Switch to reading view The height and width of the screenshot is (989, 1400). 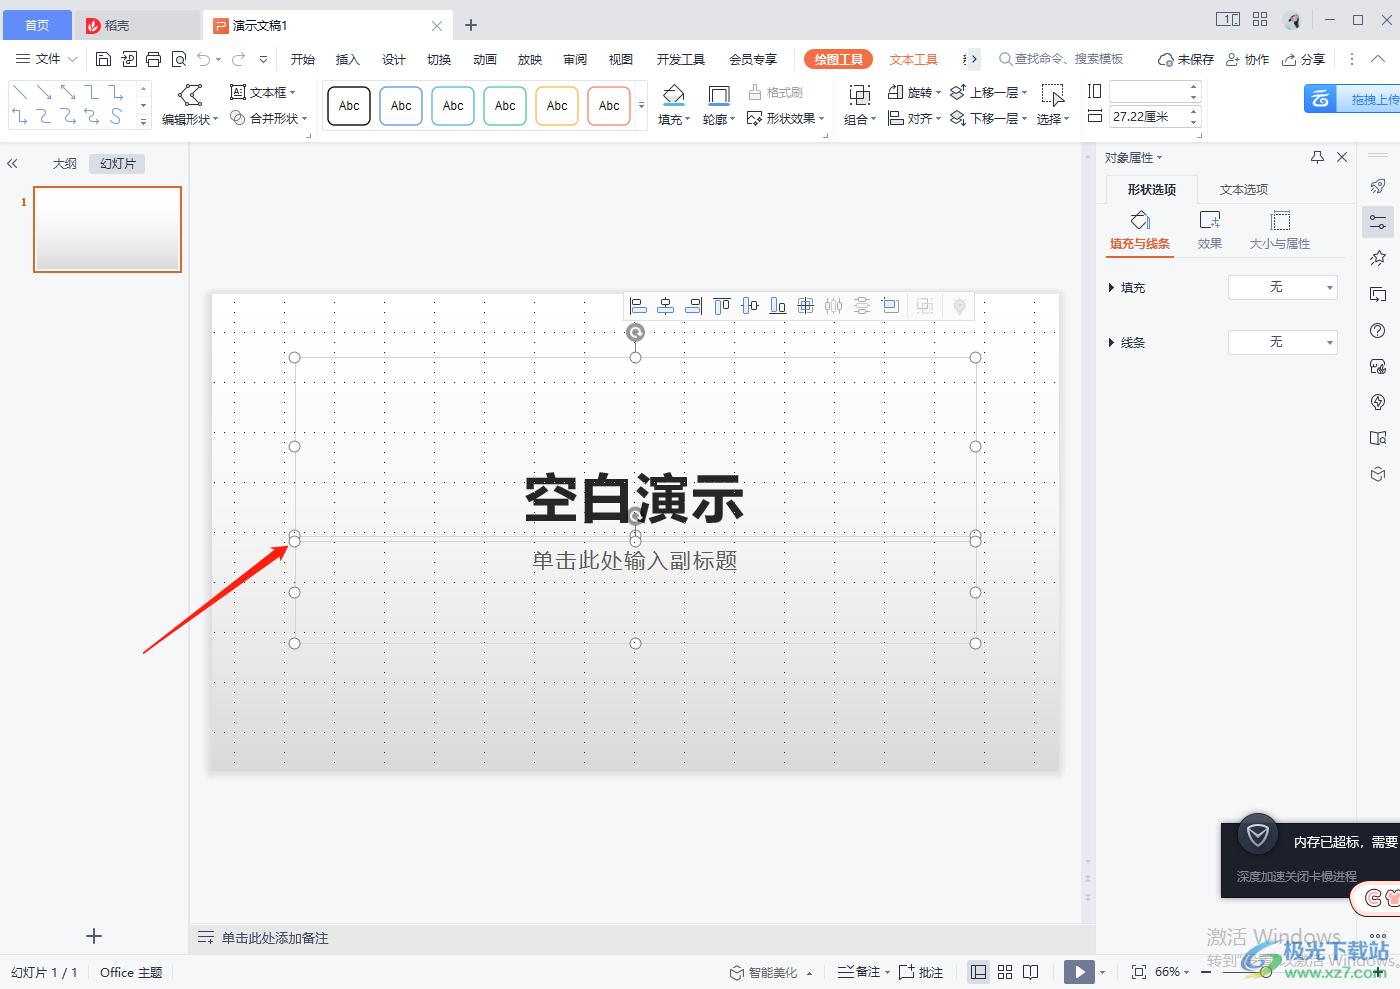click(1031, 972)
